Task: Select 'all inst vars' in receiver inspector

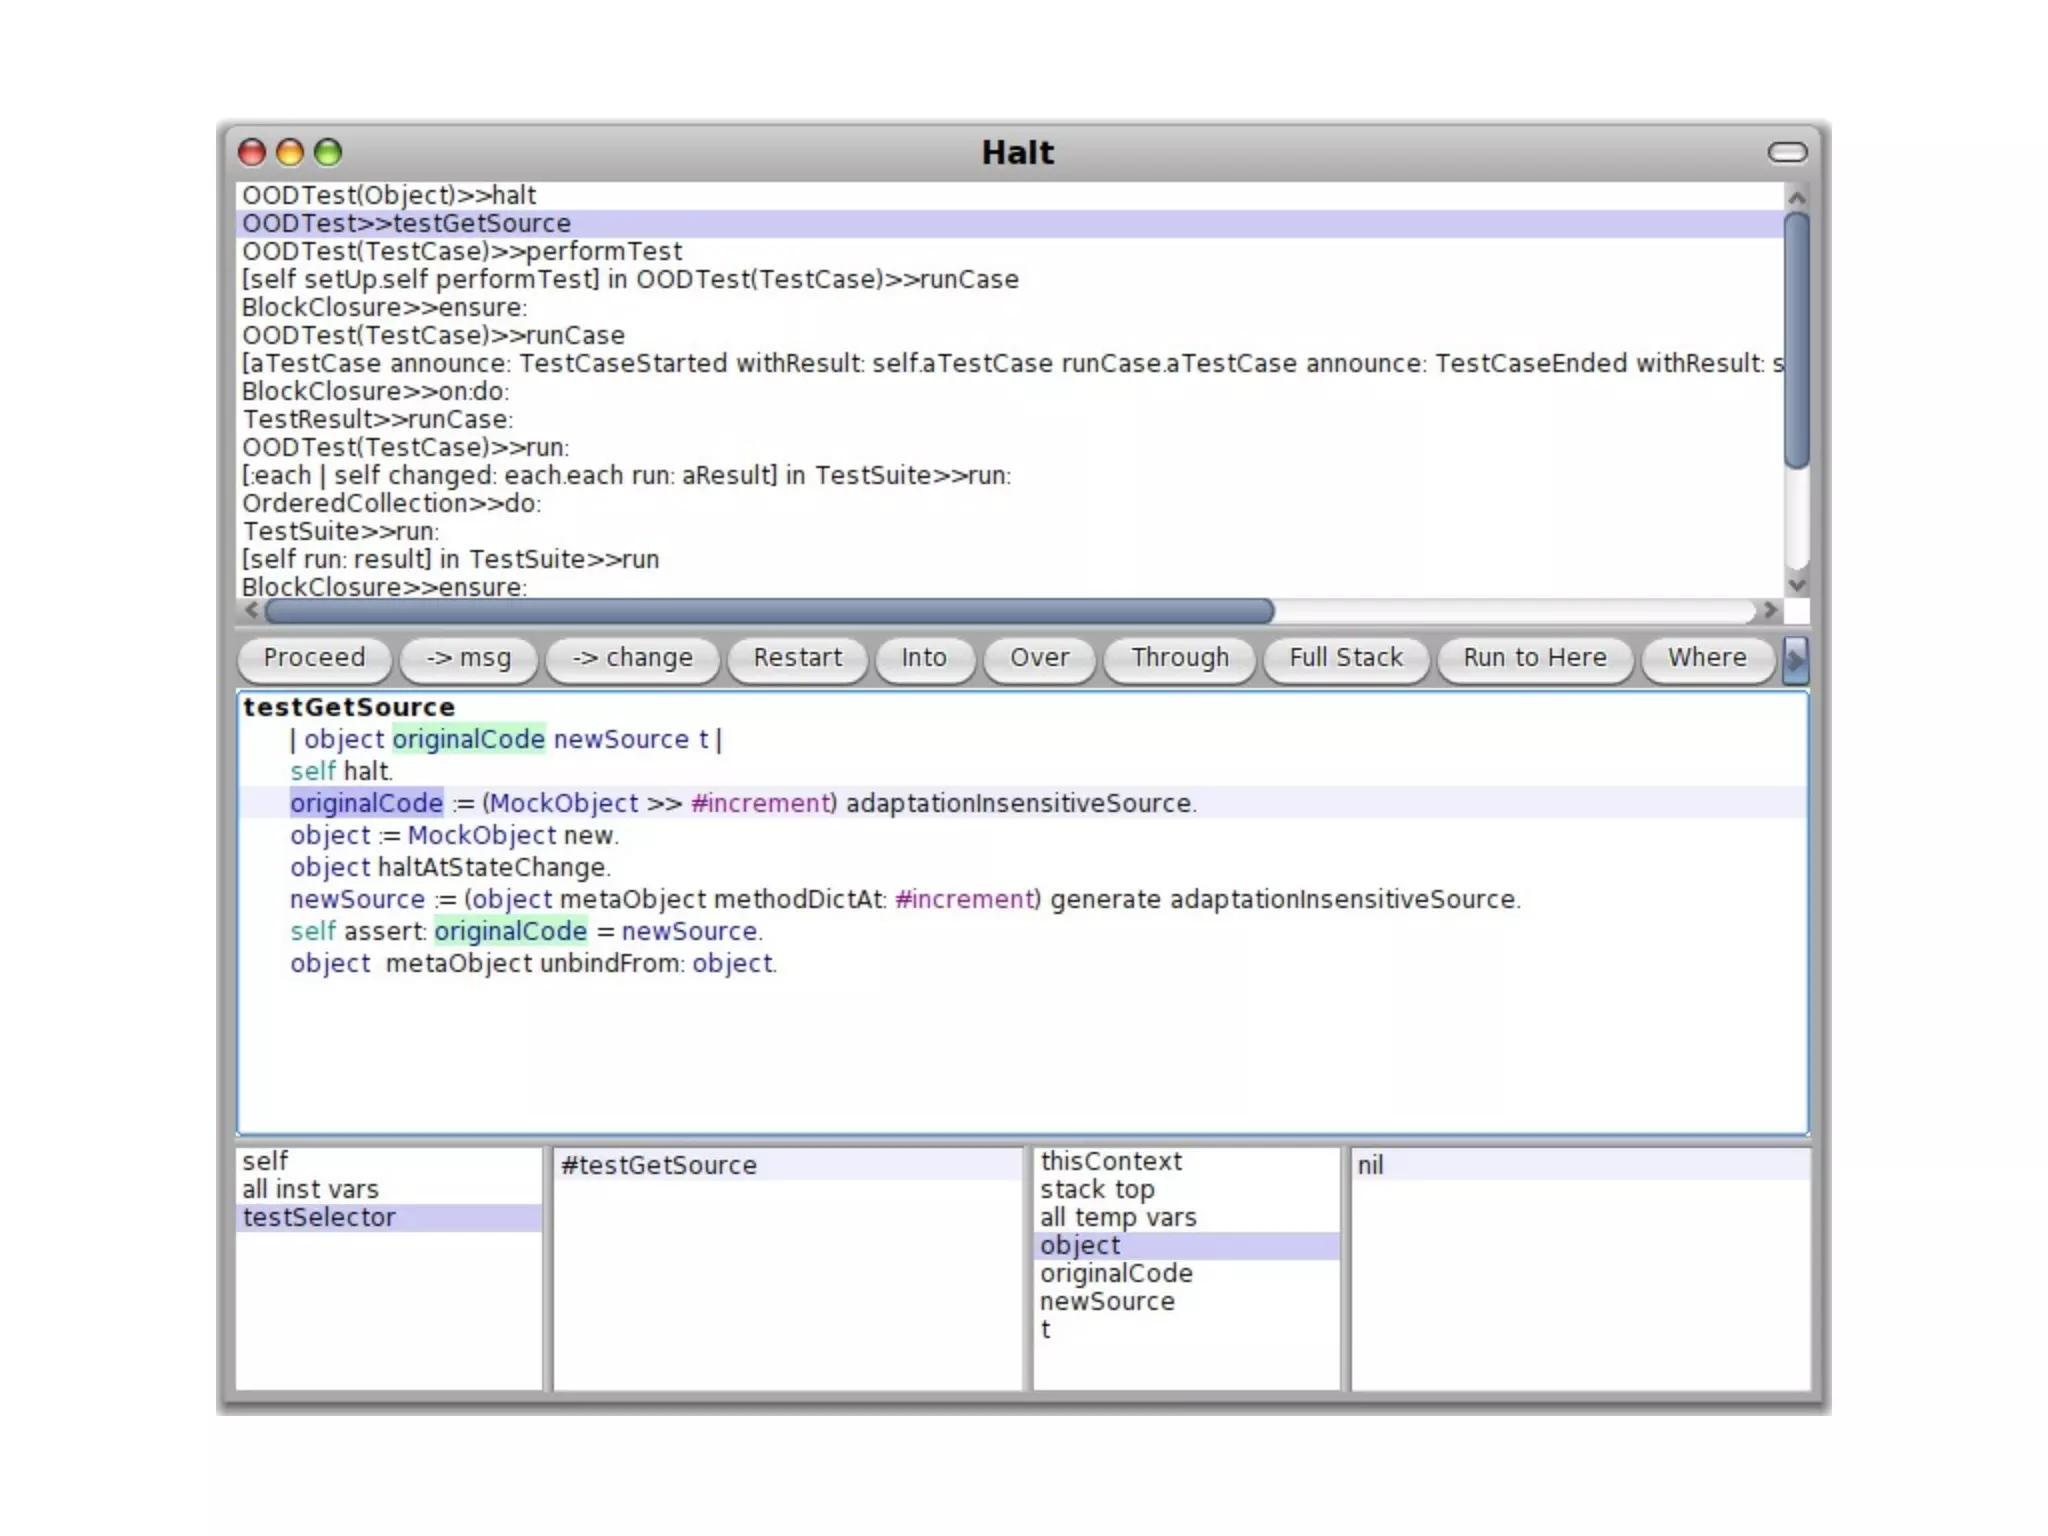Action: pyautogui.click(x=310, y=1189)
